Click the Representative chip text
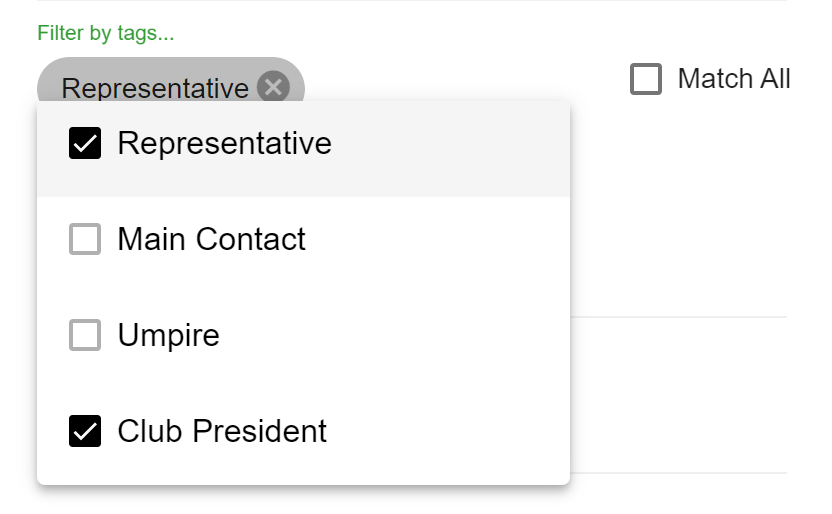The height and width of the screenshot is (514, 832). pyautogui.click(x=155, y=88)
